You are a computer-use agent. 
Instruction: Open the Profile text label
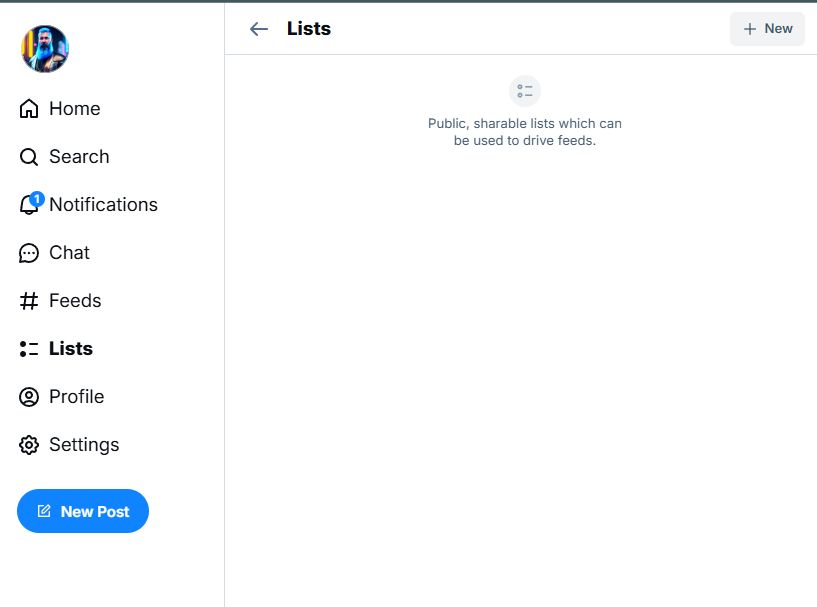77,397
